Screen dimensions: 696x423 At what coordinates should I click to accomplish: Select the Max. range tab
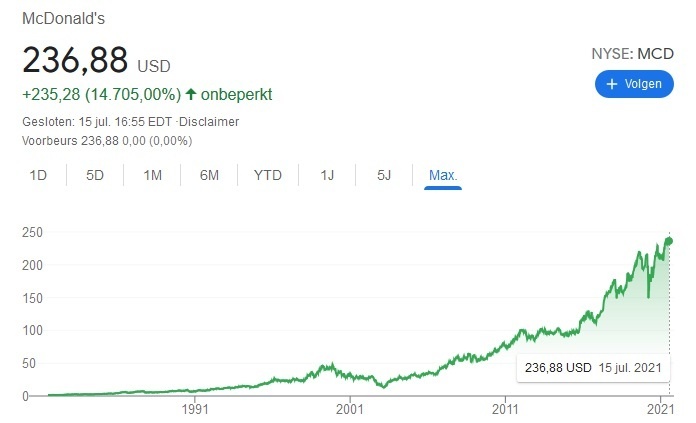pos(443,175)
